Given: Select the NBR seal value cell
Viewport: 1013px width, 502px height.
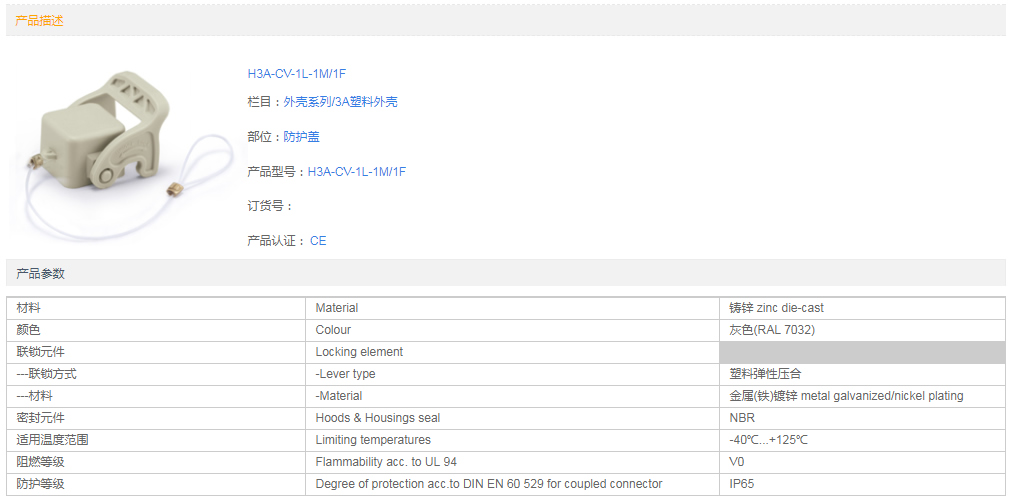Looking at the screenshot, I should pyautogui.click(x=742, y=418).
